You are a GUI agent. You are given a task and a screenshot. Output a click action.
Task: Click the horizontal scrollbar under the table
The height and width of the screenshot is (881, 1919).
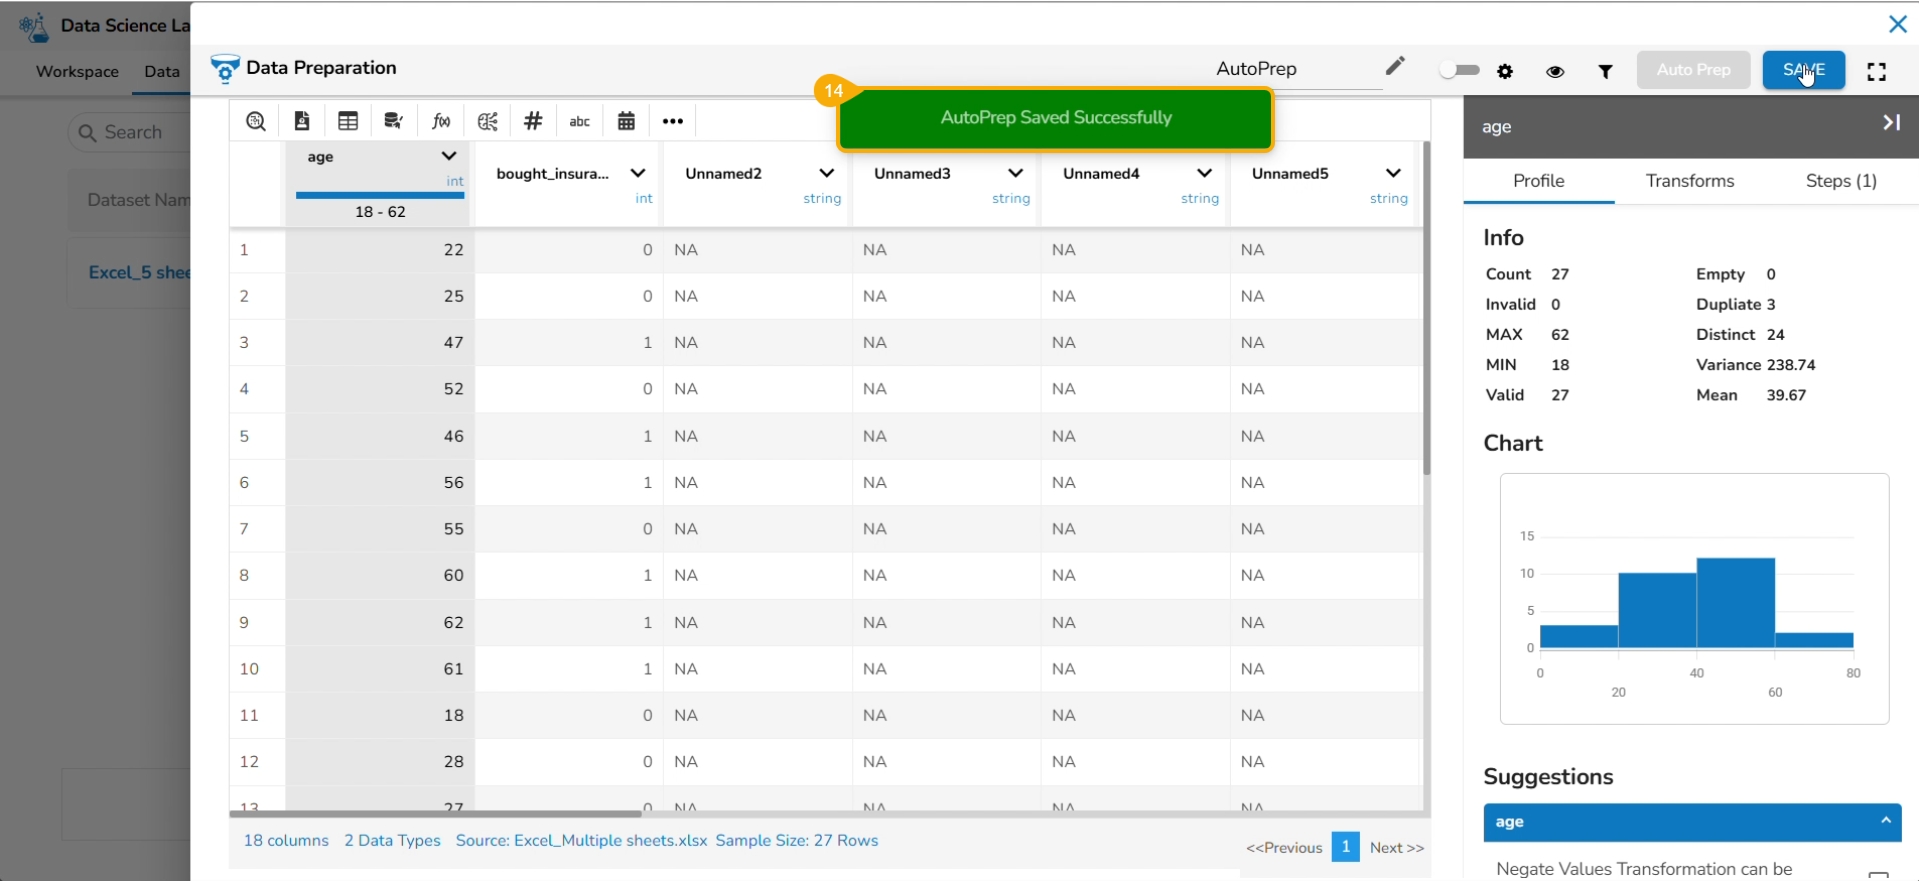pos(436,814)
